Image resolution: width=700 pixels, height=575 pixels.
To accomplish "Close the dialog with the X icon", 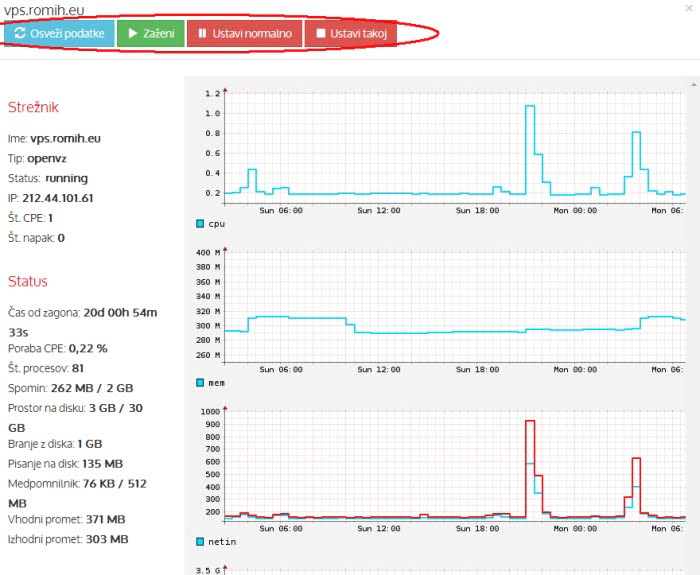I will pyautogui.click(x=689, y=8).
